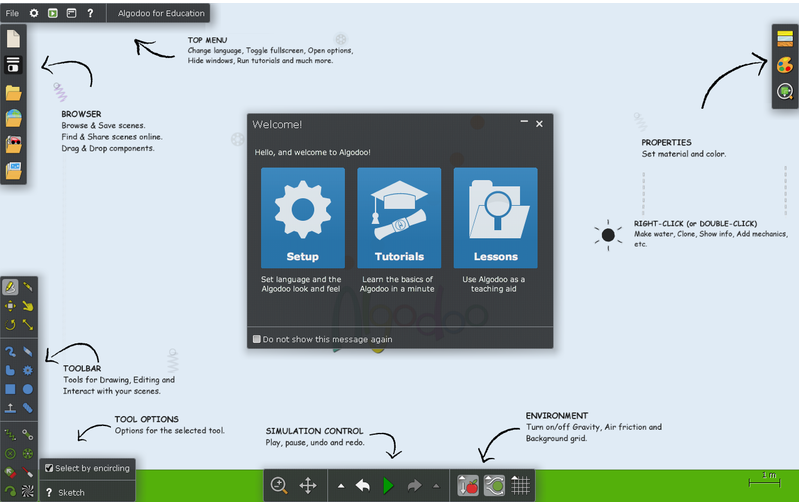Open the My Scenes folder icon

[13, 92]
